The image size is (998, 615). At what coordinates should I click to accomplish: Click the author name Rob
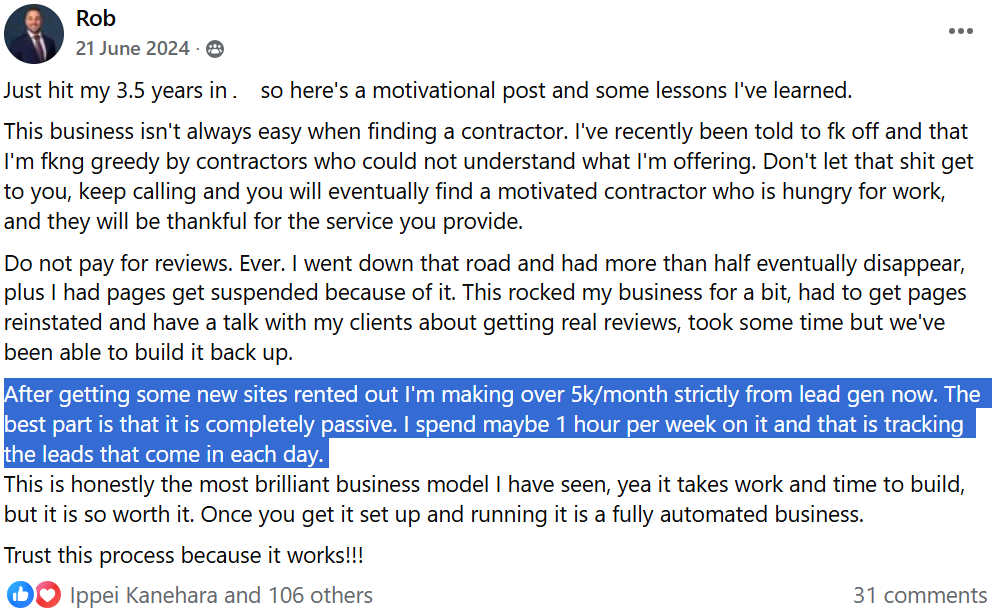click(96, 19)
